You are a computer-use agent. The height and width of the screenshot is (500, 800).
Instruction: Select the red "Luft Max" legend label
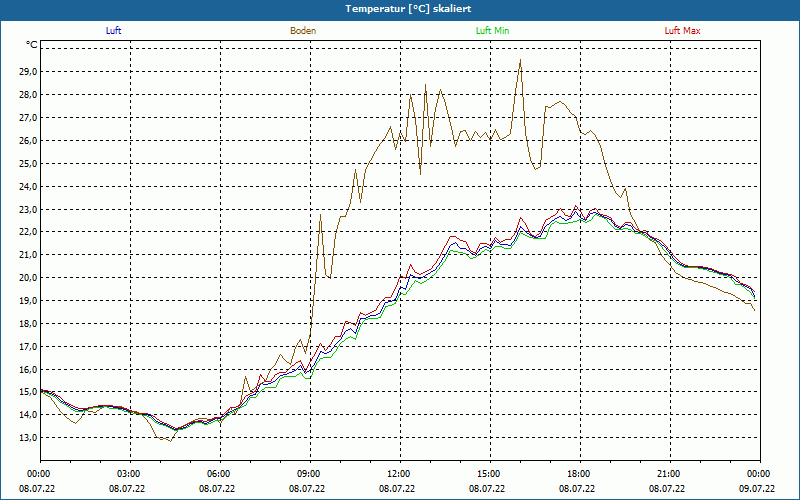point(683,31)
